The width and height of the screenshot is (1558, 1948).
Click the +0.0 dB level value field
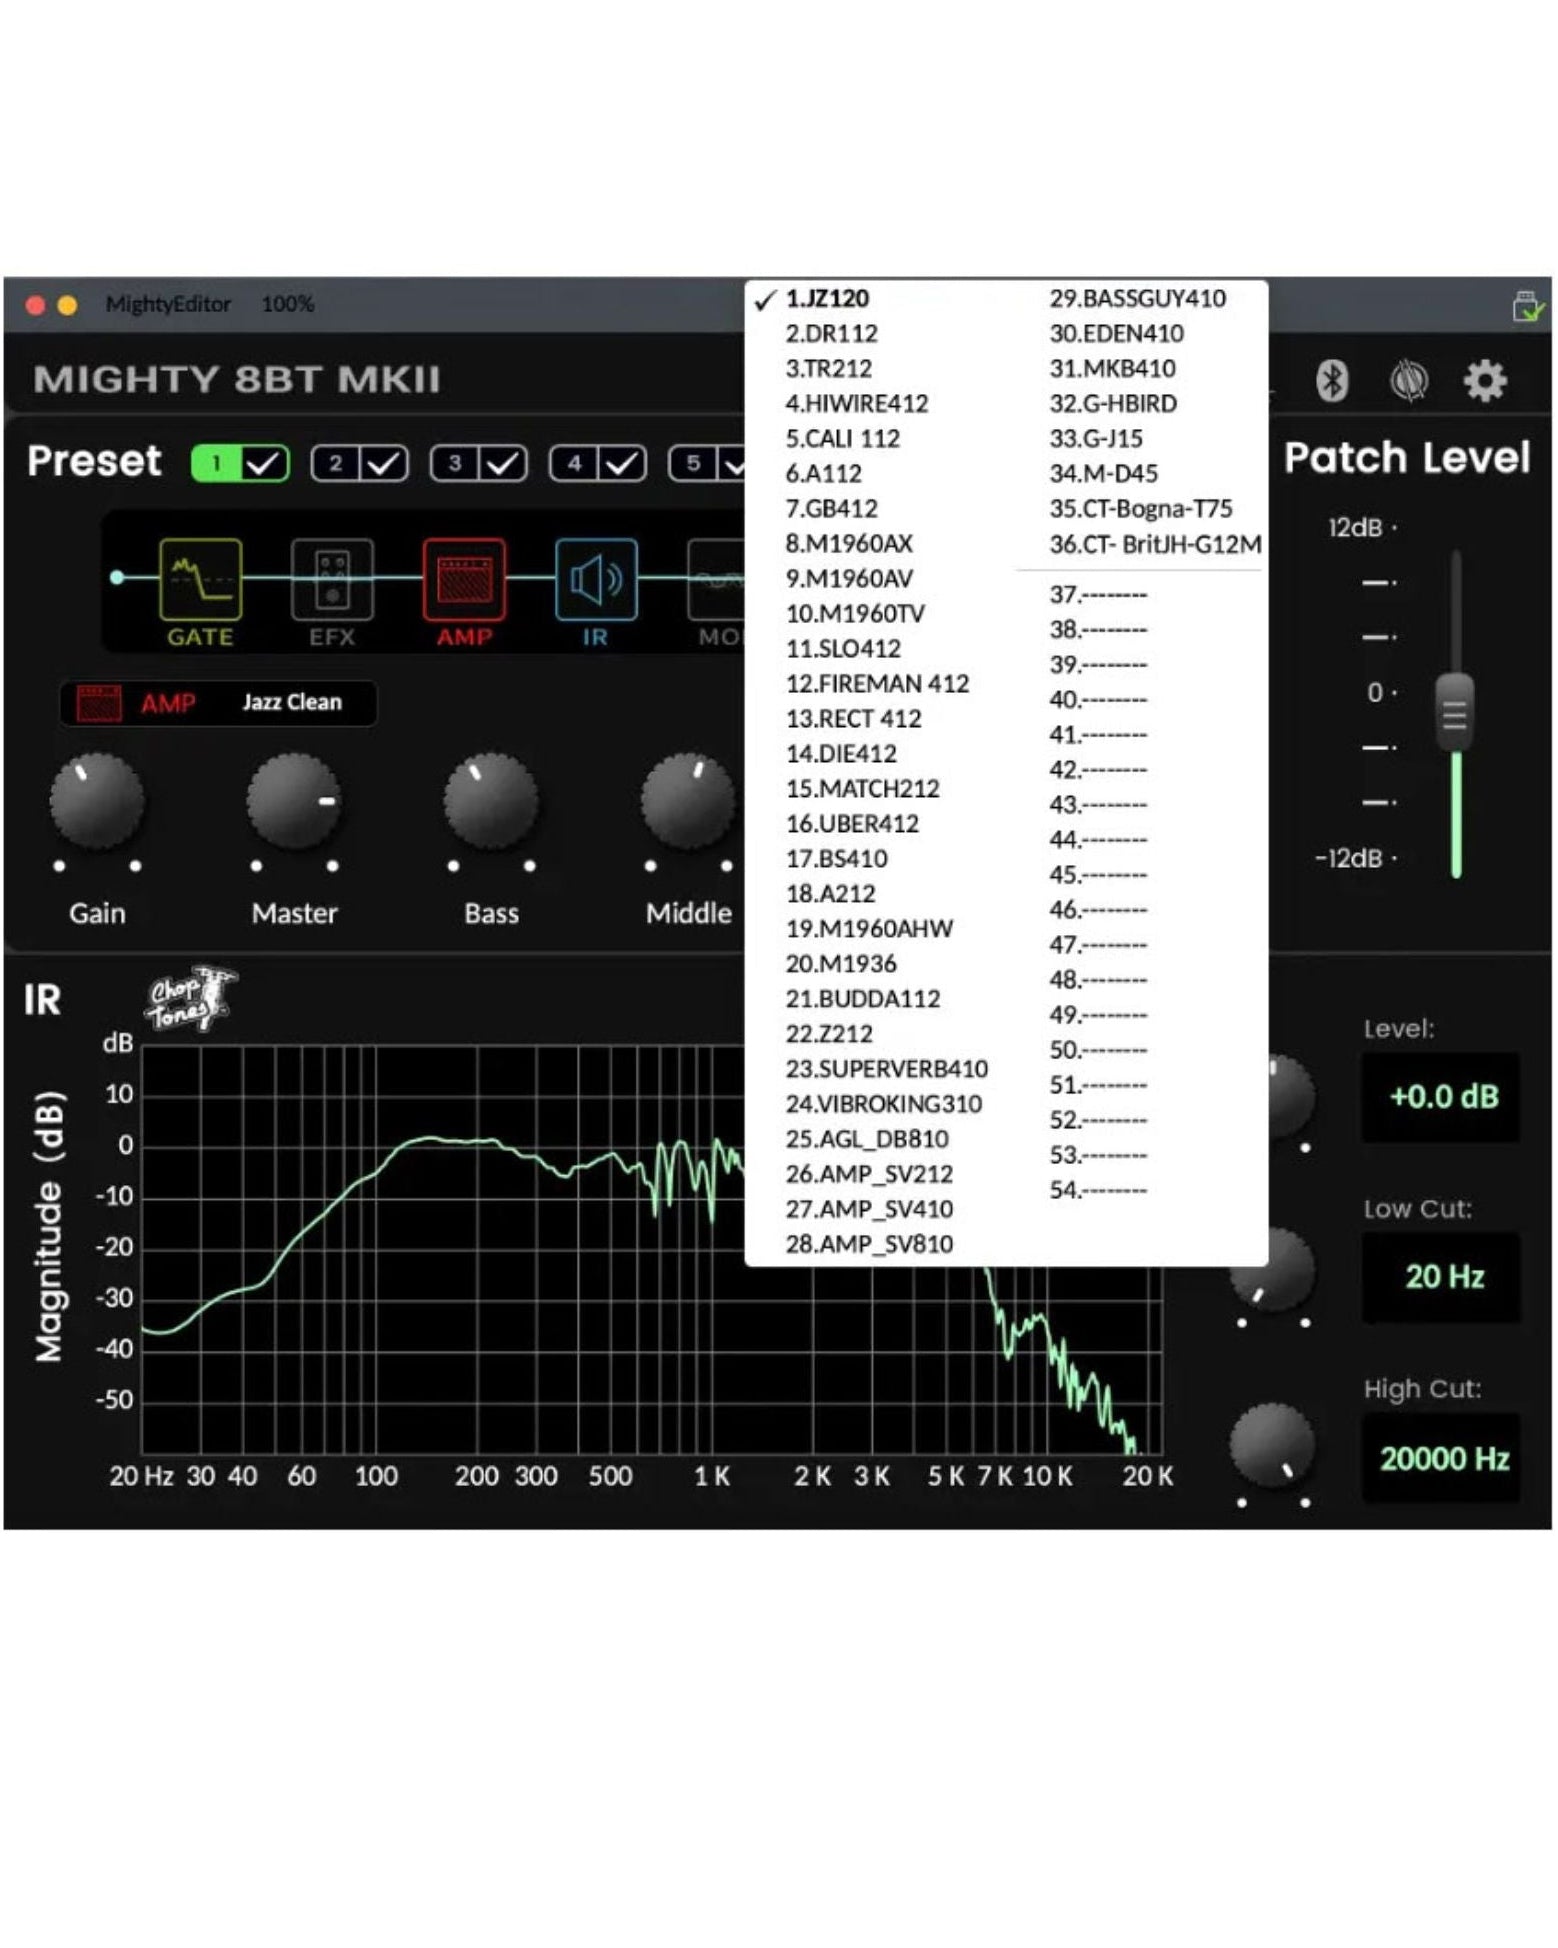(1441, 1098)
